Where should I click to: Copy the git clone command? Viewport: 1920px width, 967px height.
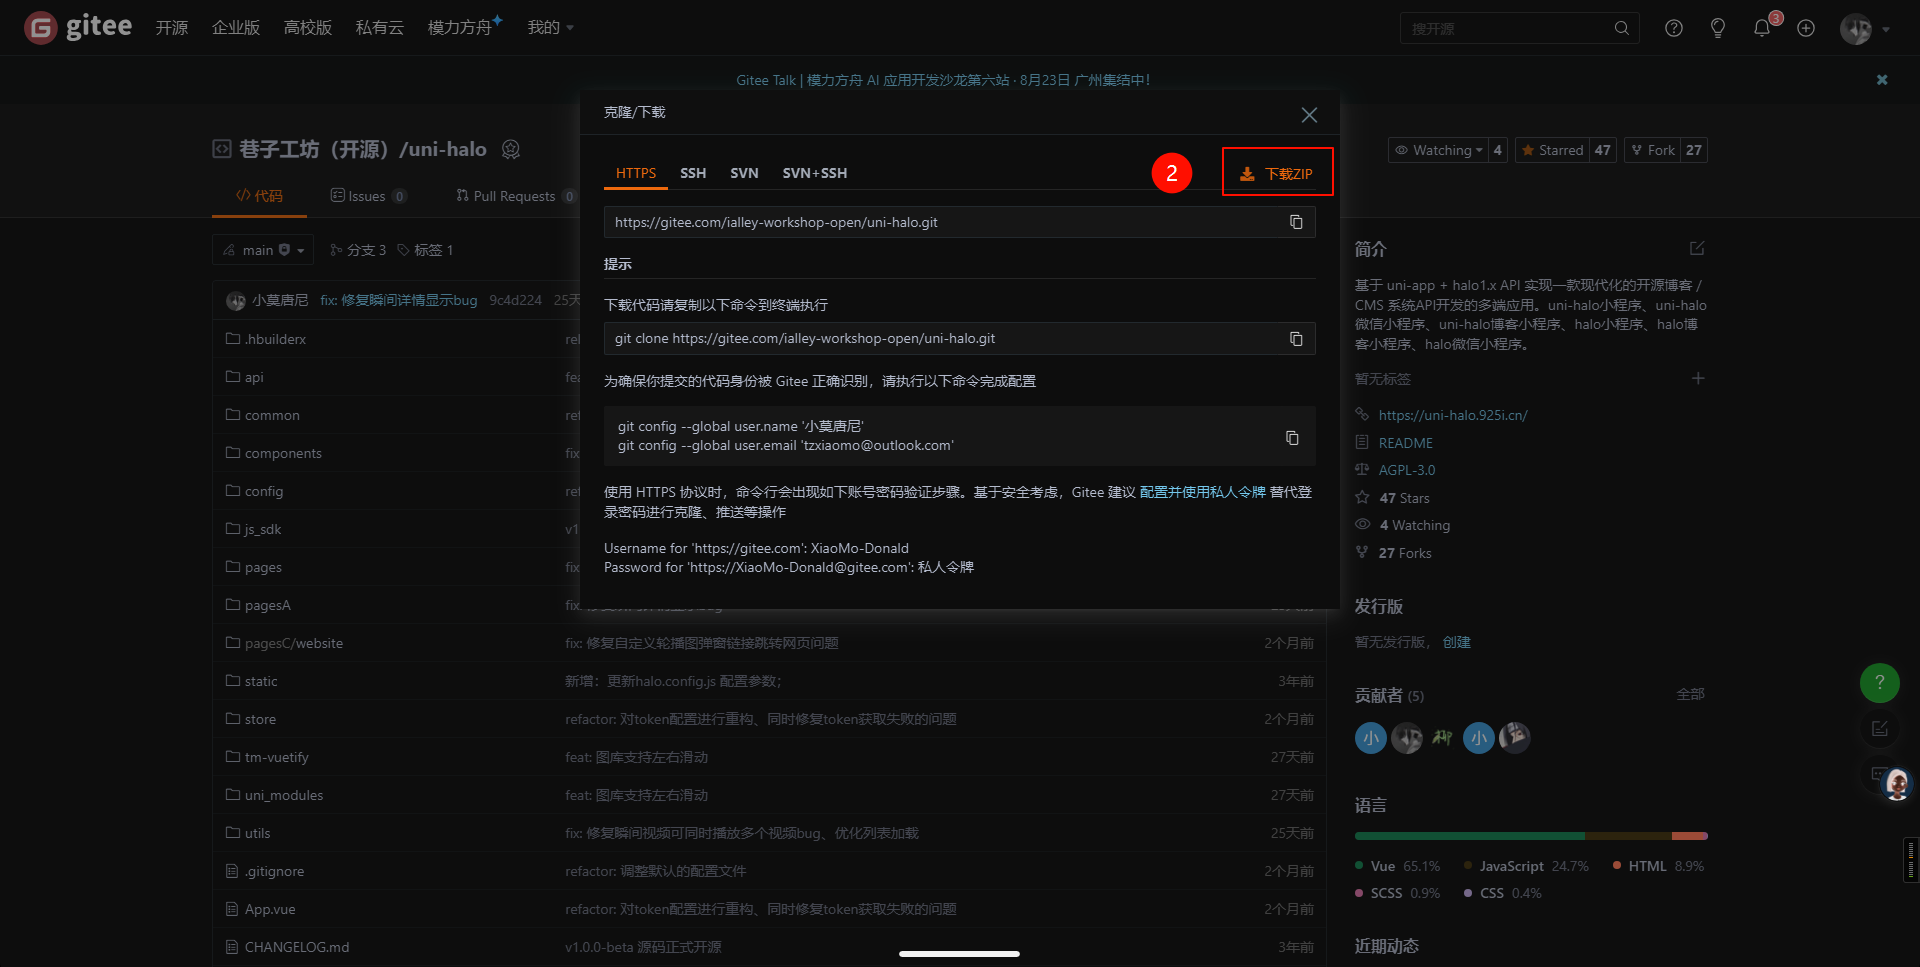[1296, 339]
